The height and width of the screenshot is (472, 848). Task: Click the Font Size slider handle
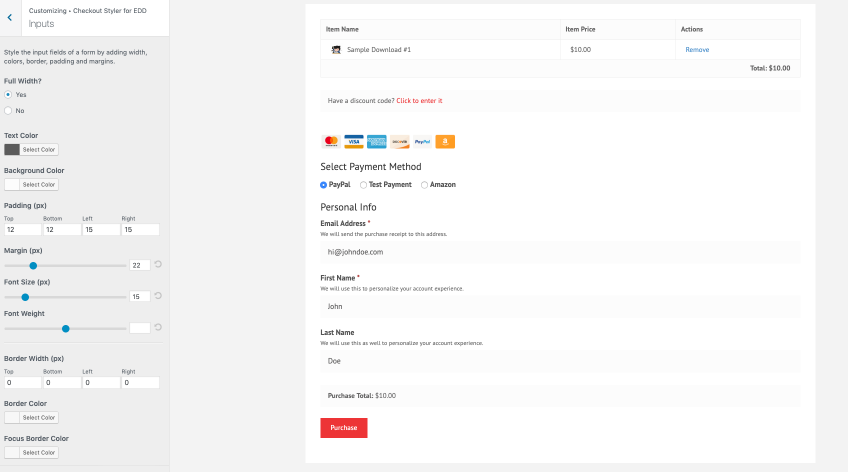coord(25,297)
